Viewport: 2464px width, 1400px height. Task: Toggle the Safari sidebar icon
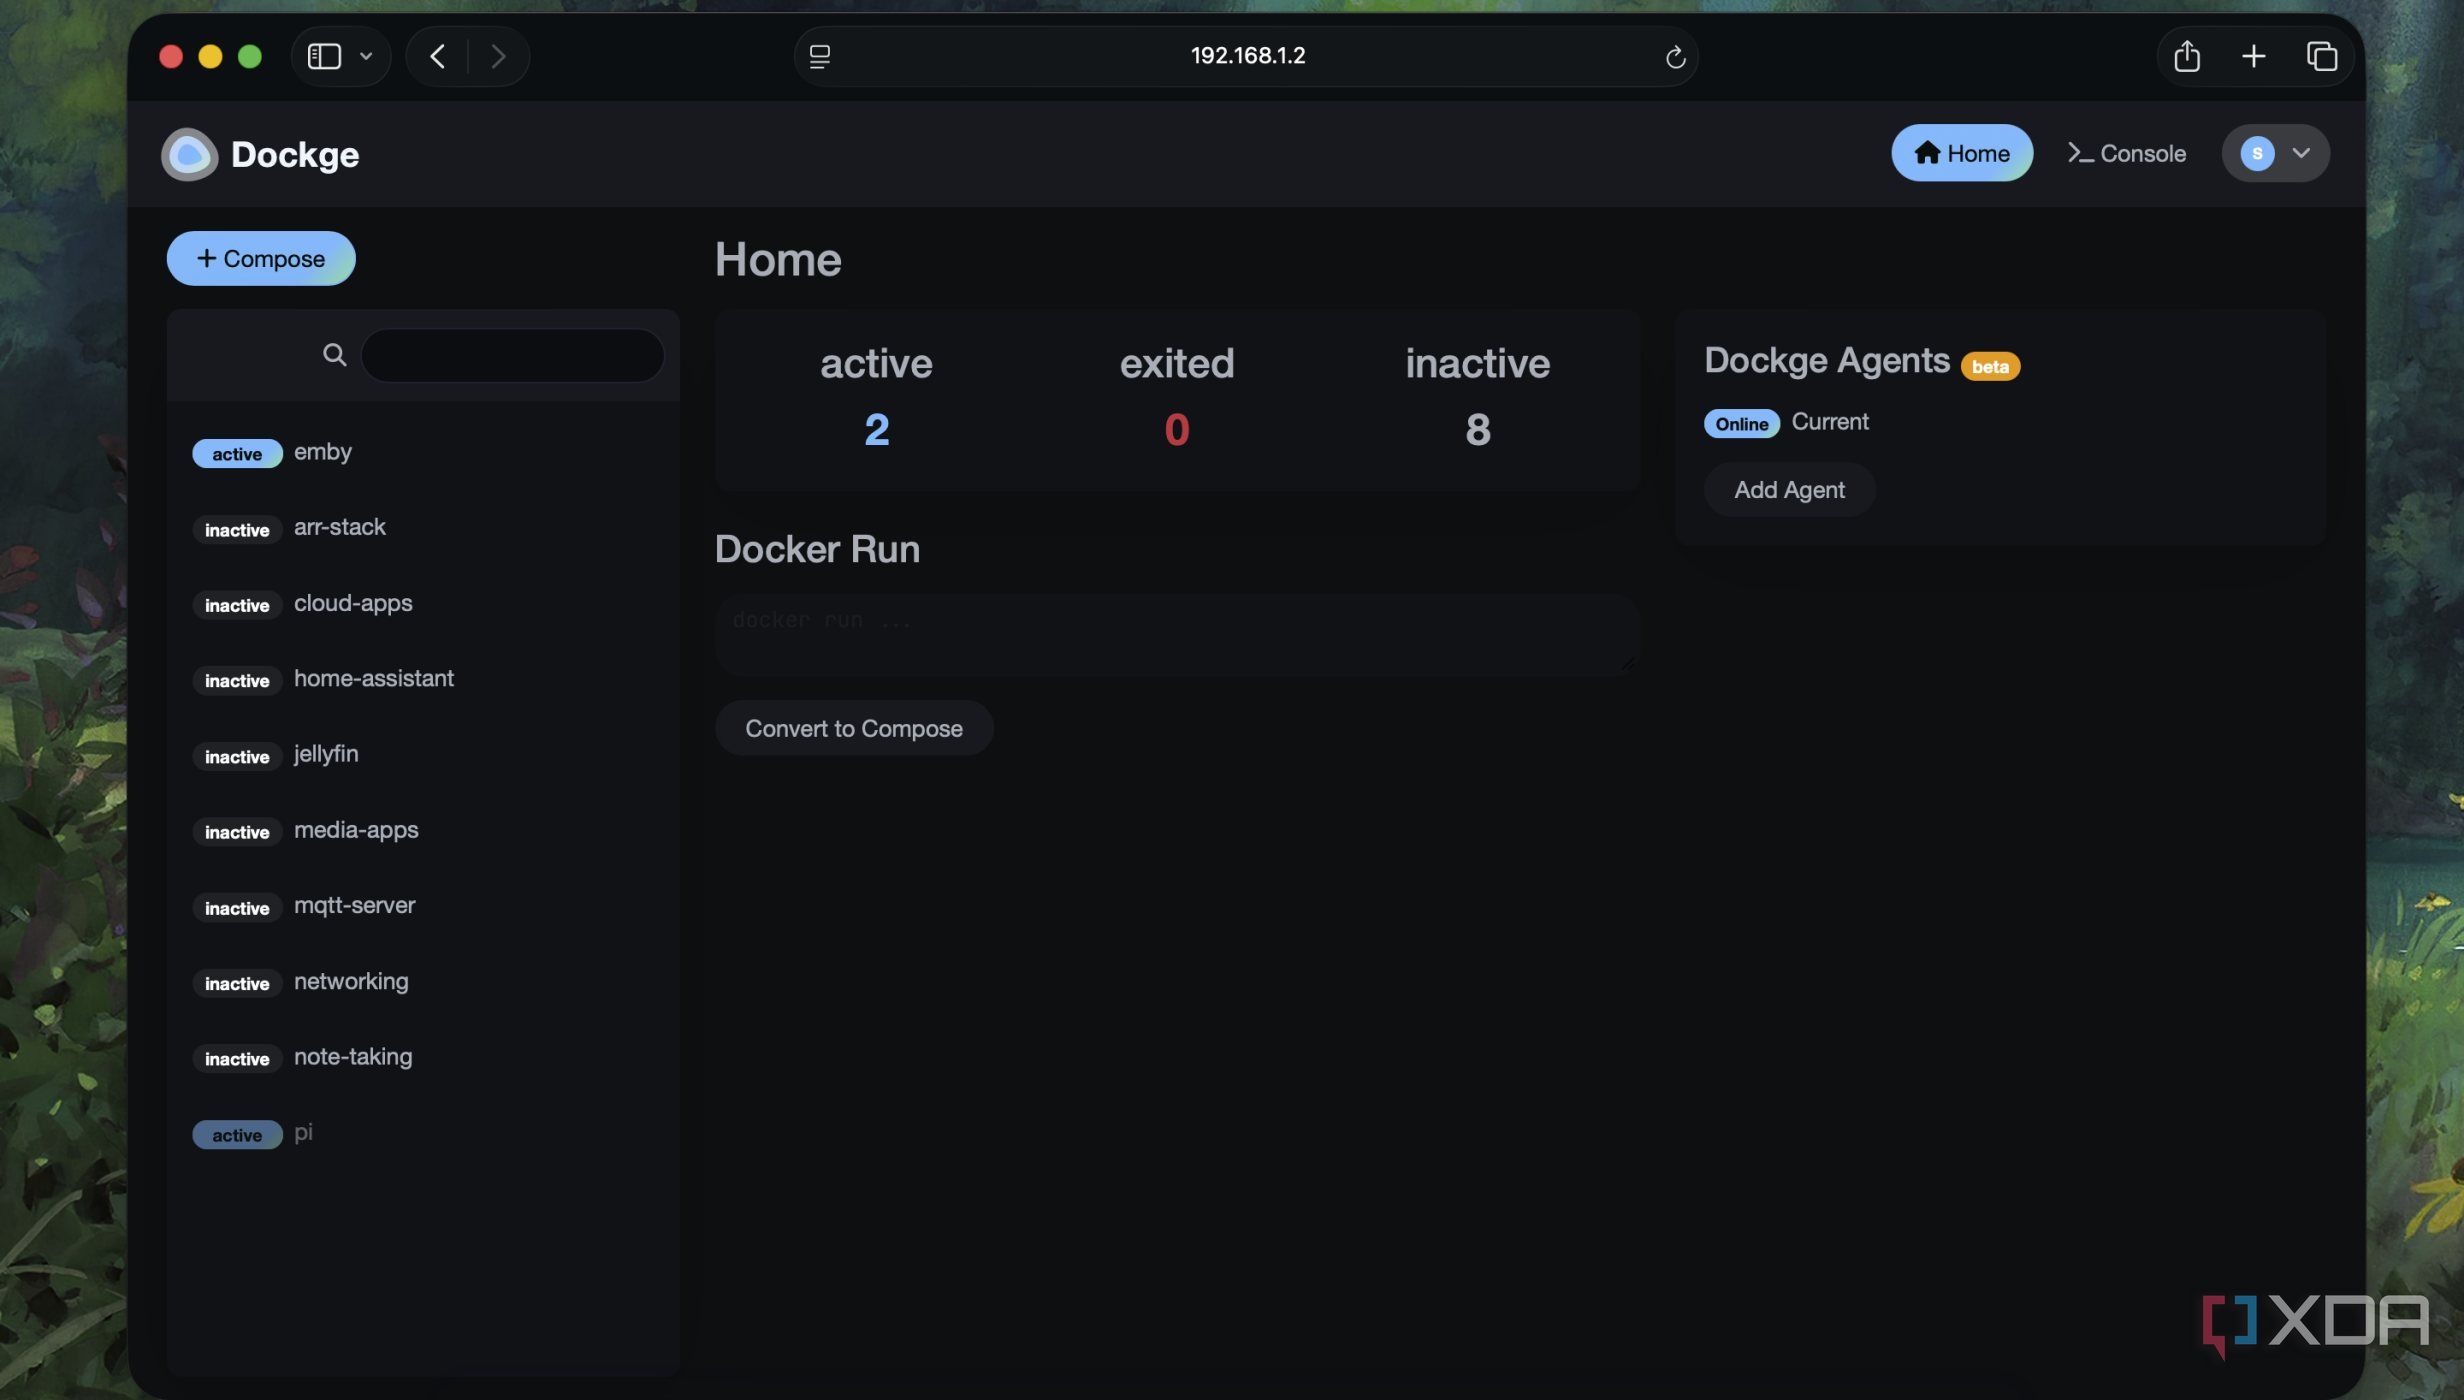[x=324, y=56]
